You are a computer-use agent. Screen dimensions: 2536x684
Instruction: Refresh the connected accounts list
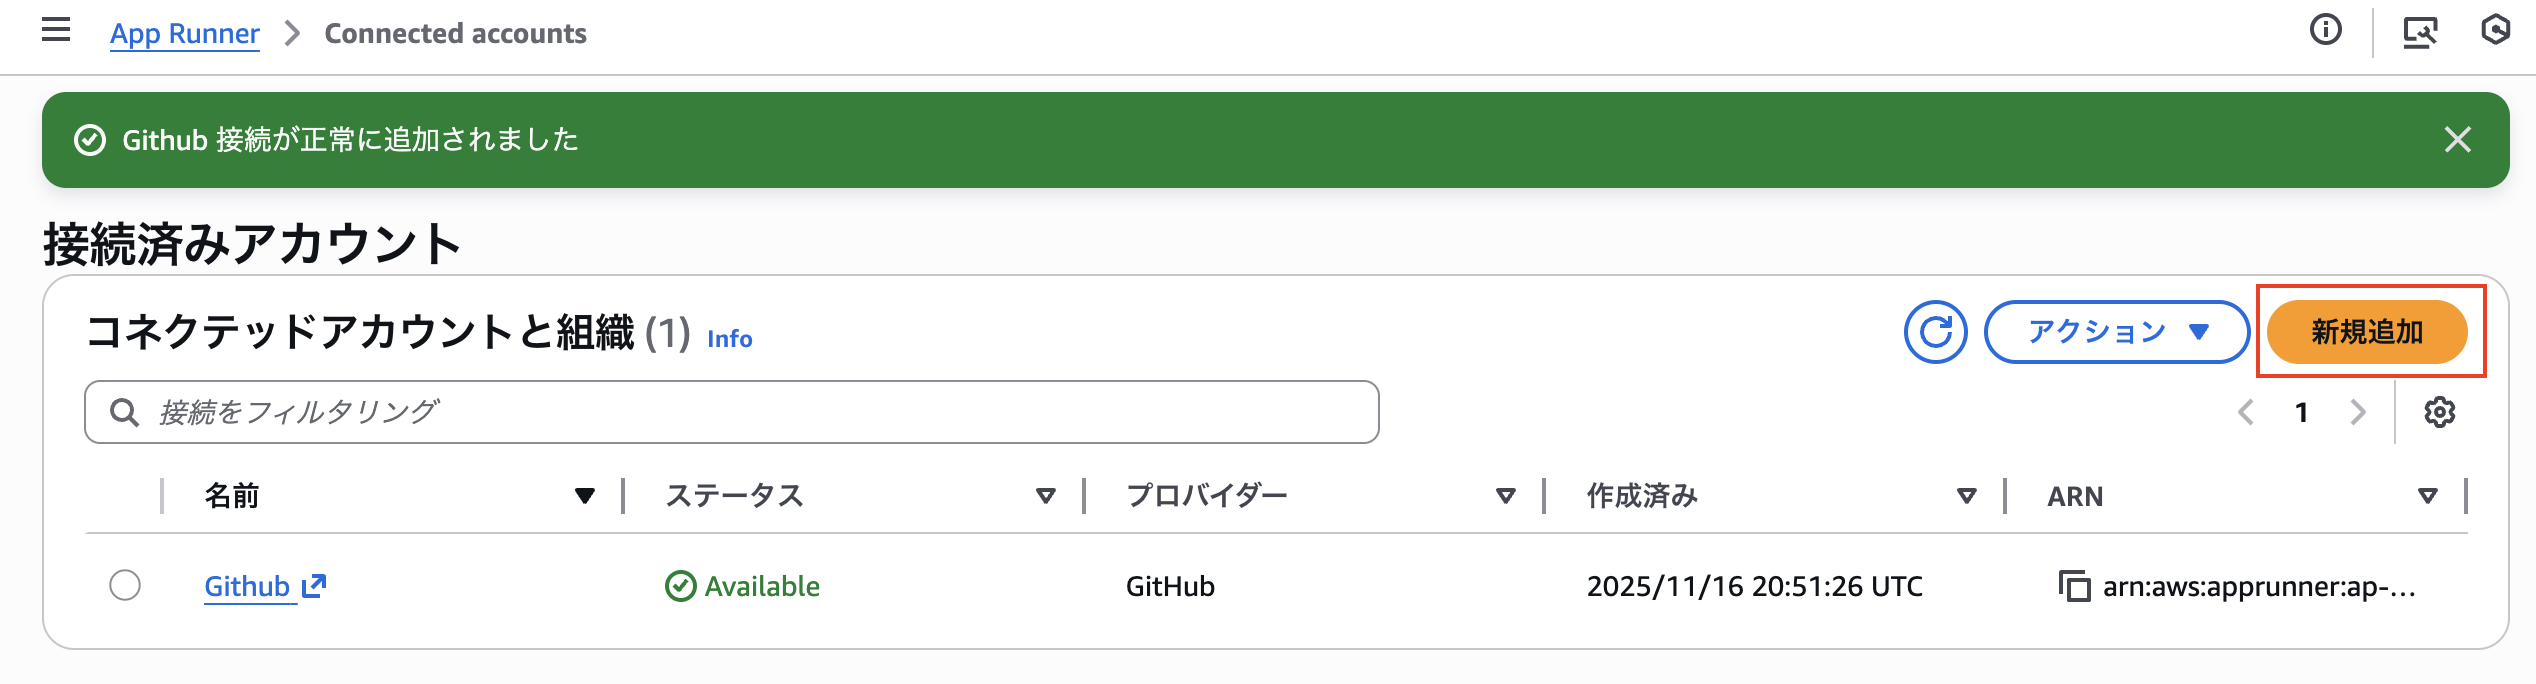[x=1934, y=332]
